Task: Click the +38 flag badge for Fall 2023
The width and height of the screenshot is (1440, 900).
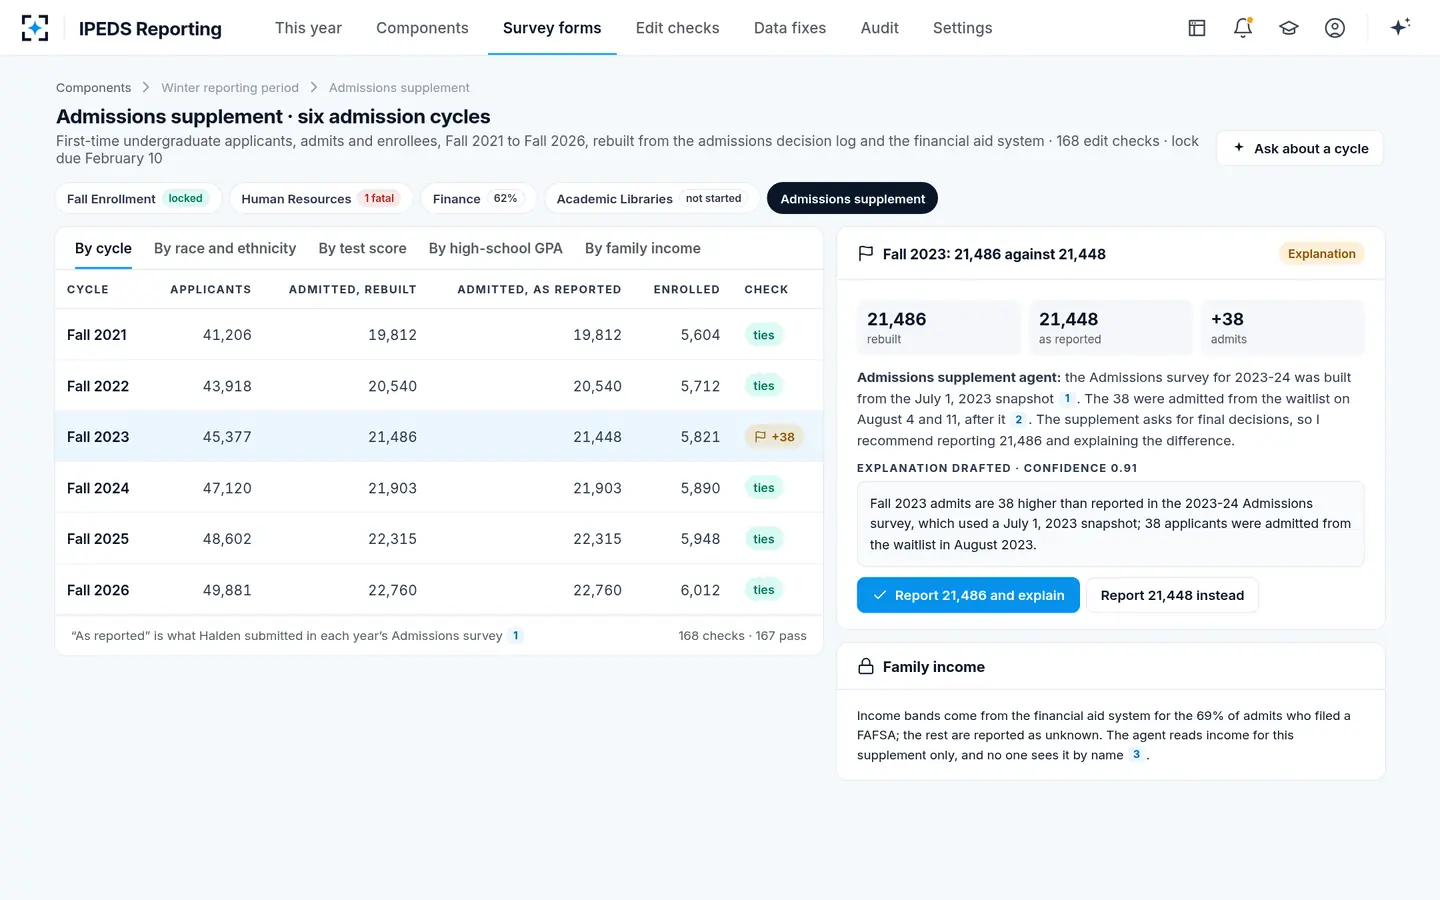Action: 774,437
